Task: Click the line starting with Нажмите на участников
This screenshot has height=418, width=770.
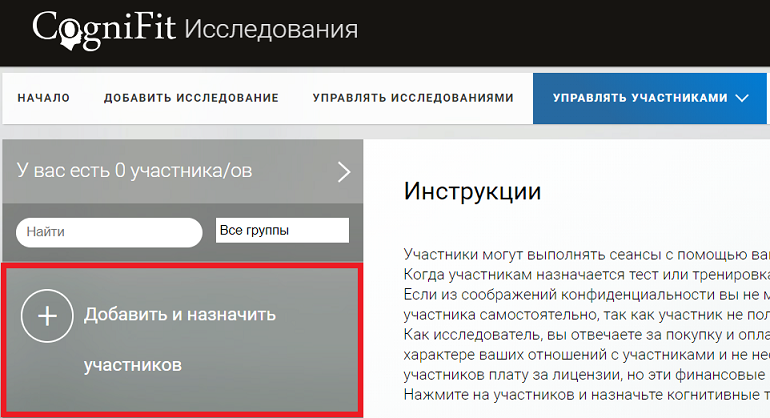Action: click(x=586, y=397)
